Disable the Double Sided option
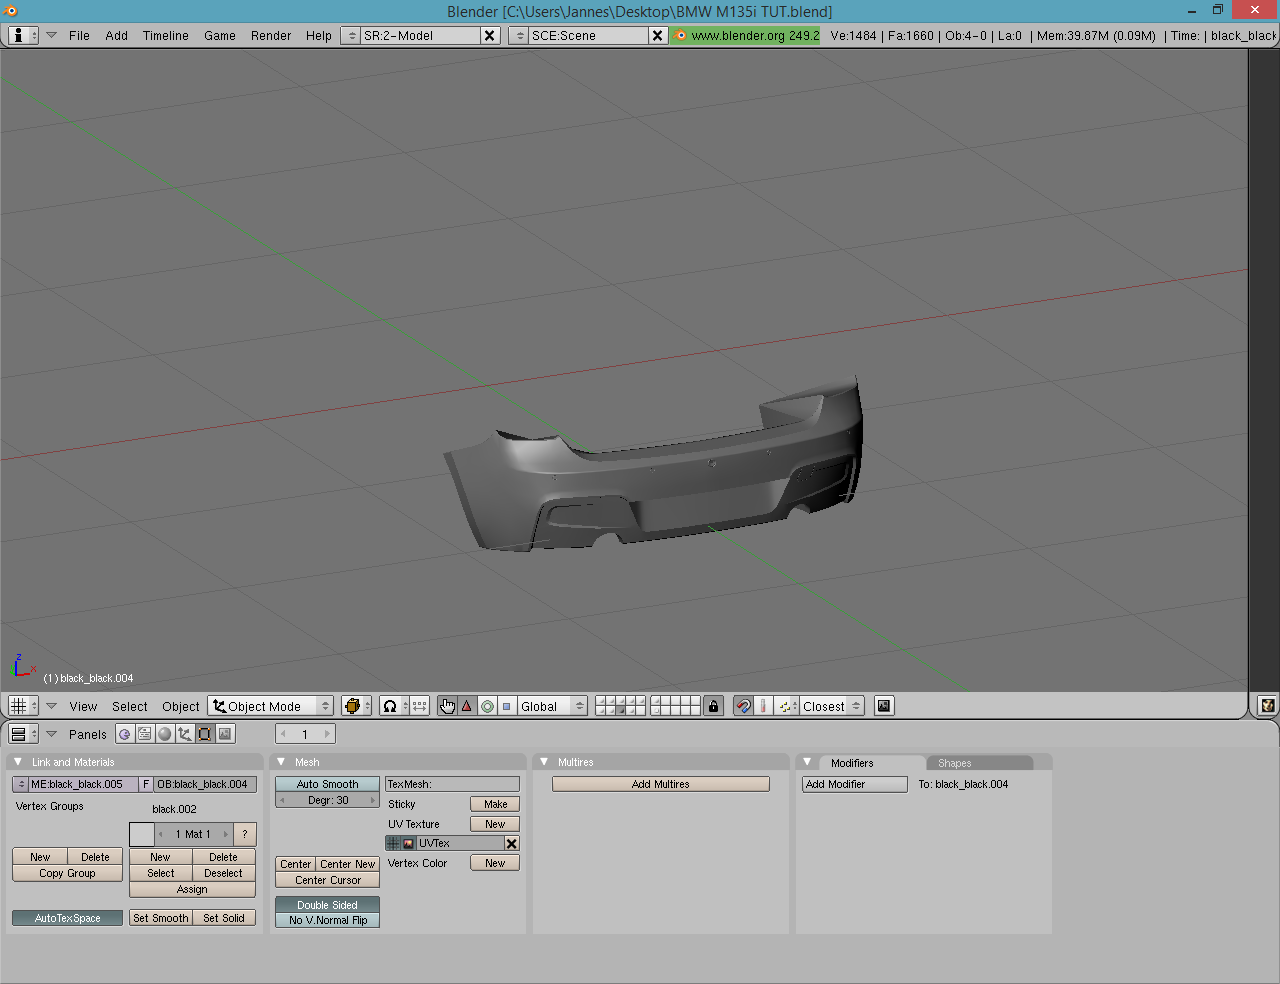 pos(327,905)
